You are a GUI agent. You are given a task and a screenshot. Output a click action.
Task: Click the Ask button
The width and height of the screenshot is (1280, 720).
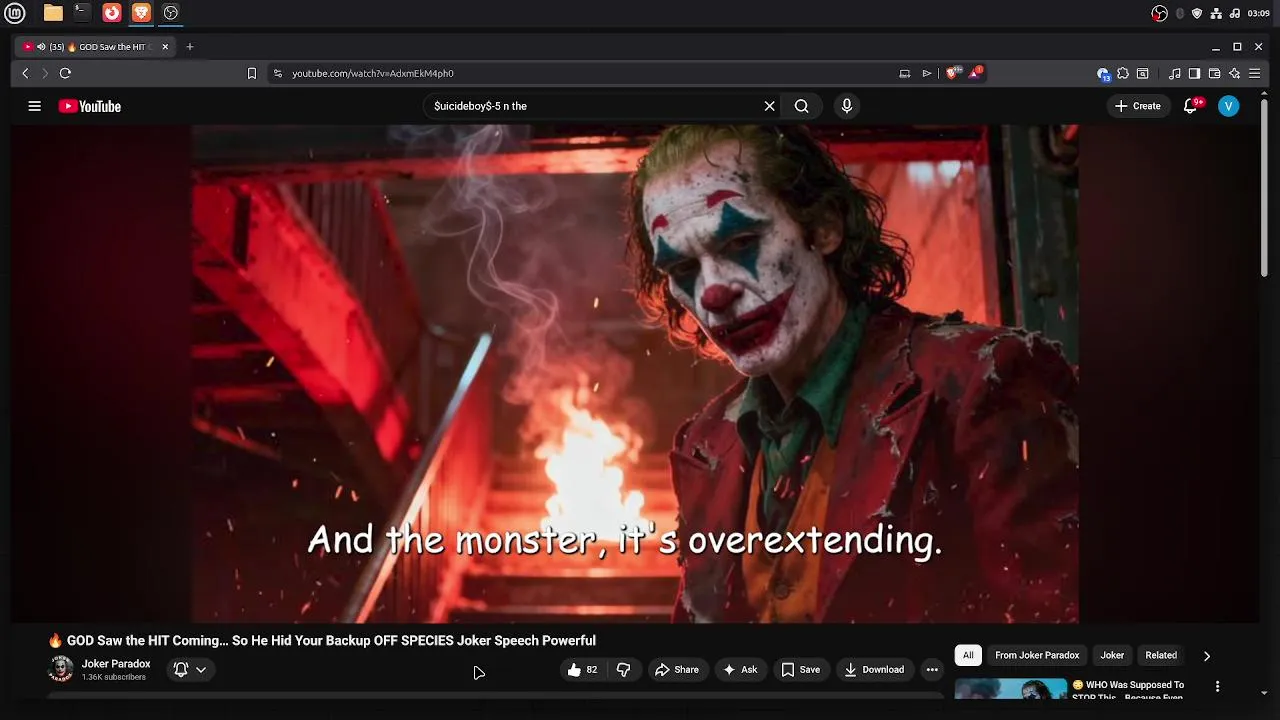tap(740, 670)
